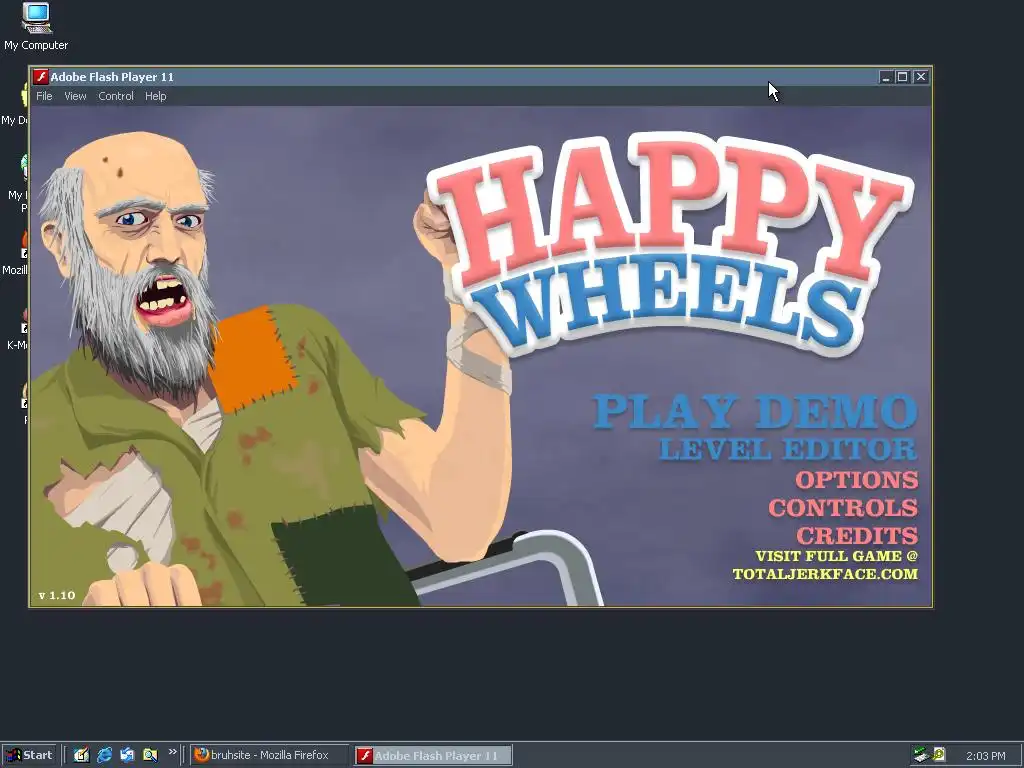
Task: Launch Internet Explorer from Quick Launch
Action: click(x=104, y=755)
